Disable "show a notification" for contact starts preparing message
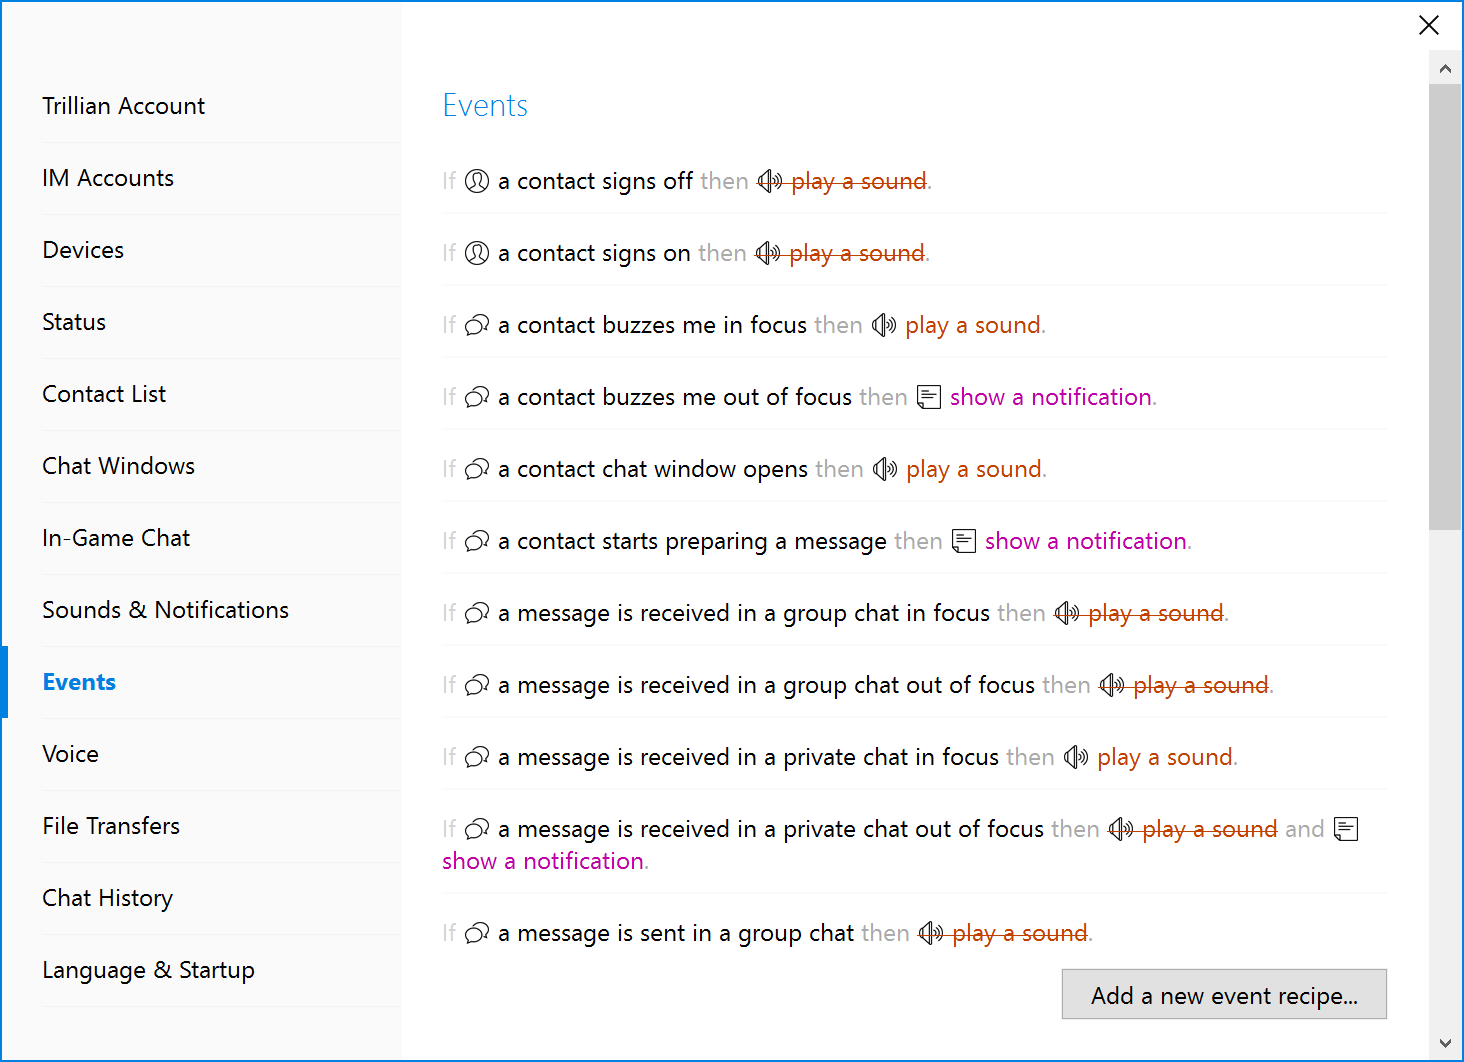 click(1085, 541)
